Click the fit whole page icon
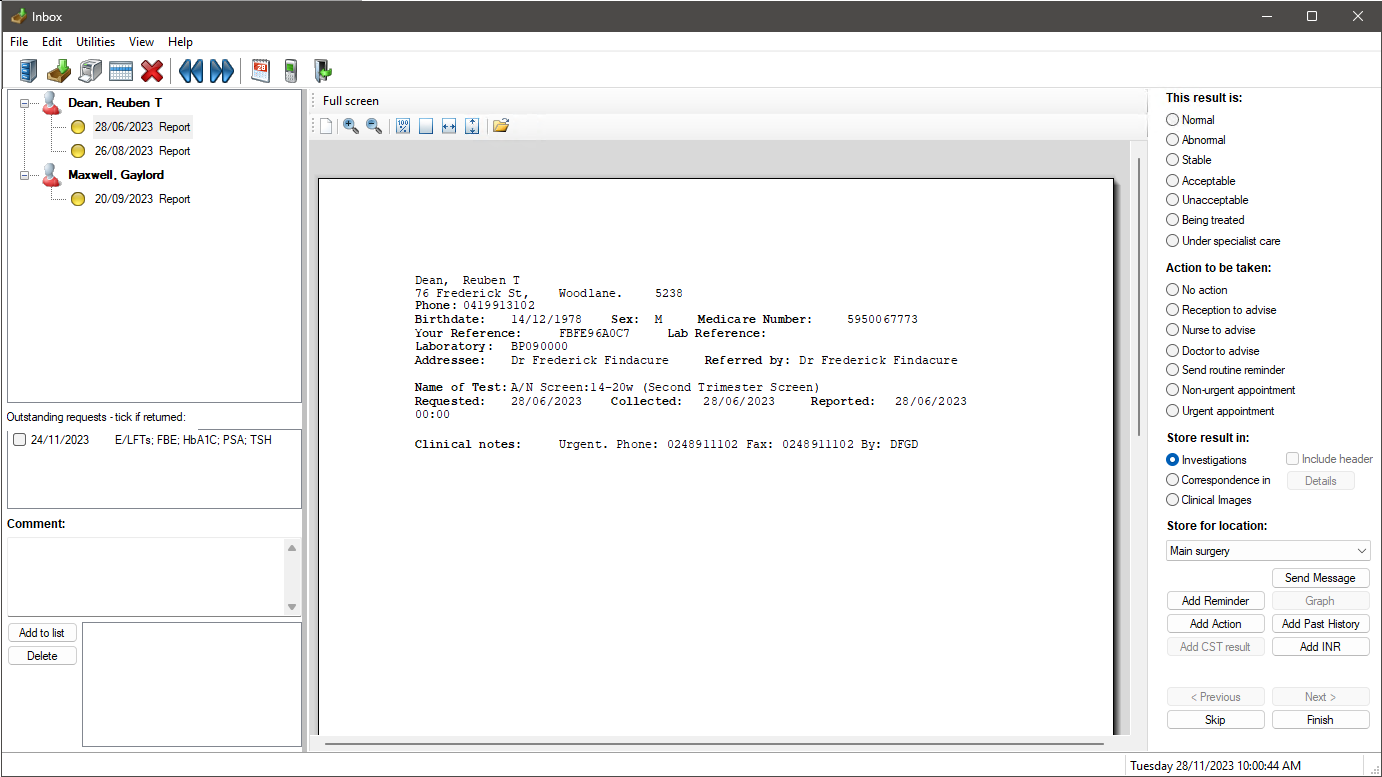 click(426, 126)
